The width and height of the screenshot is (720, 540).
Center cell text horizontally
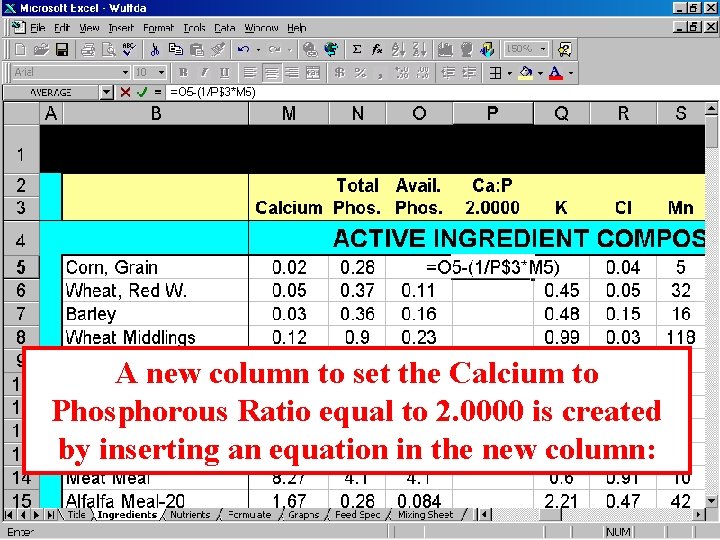pos(271,73)
